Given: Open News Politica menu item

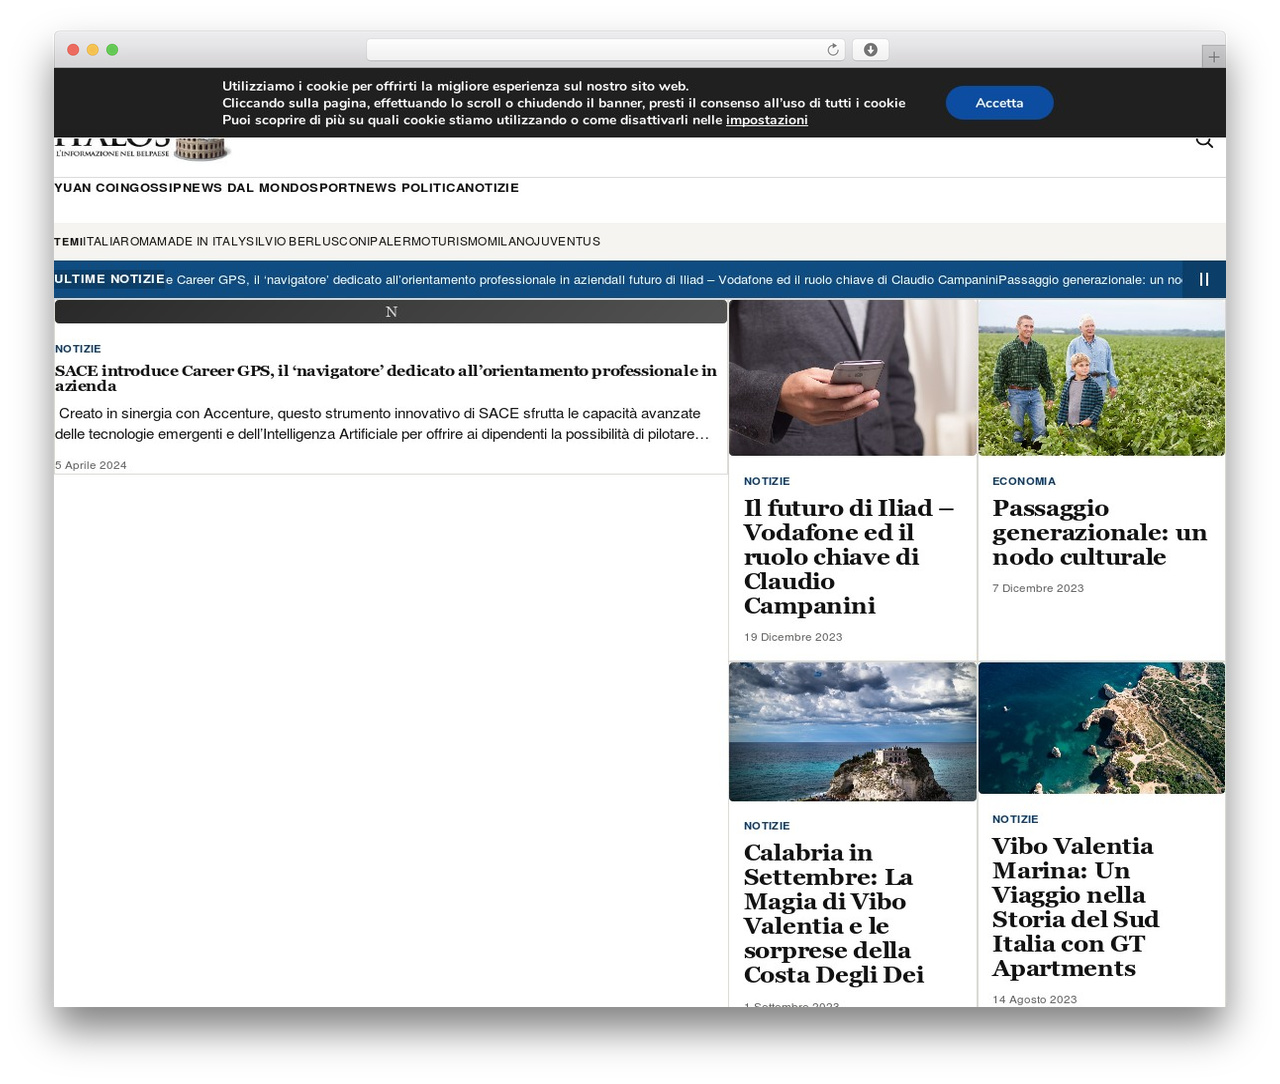Looking at the screenshot, I should pyautogui.click(x=409, y=188).
